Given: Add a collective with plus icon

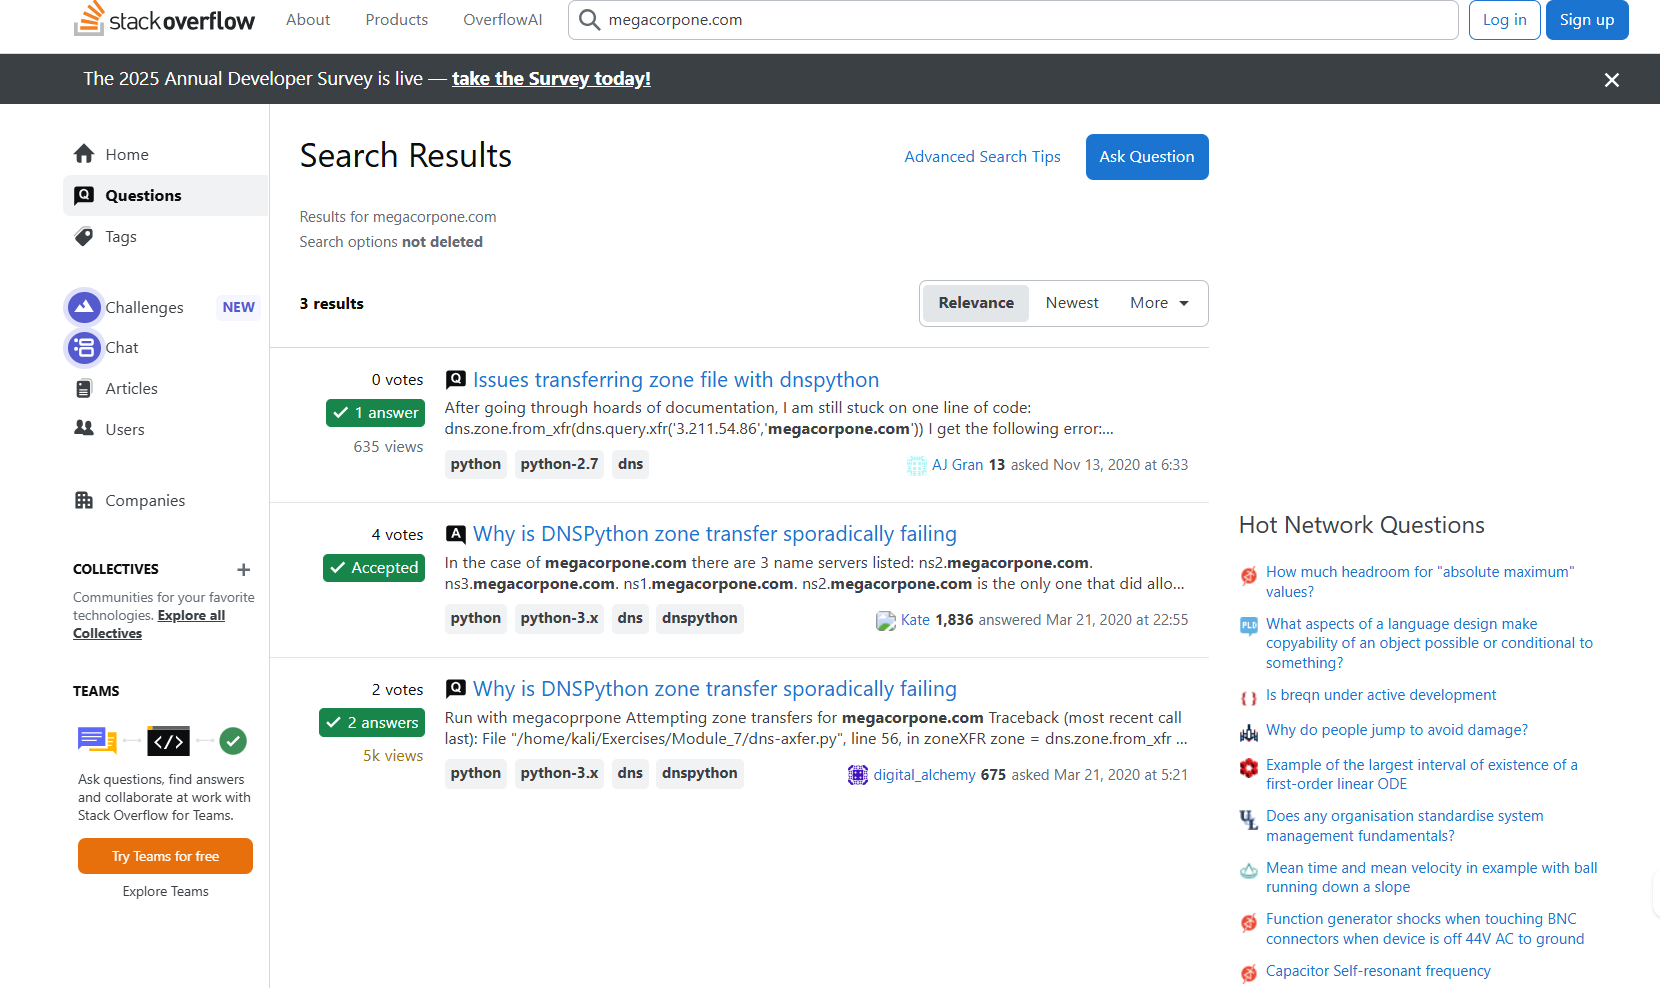Looking at the screenshot, I should [243, 569].
